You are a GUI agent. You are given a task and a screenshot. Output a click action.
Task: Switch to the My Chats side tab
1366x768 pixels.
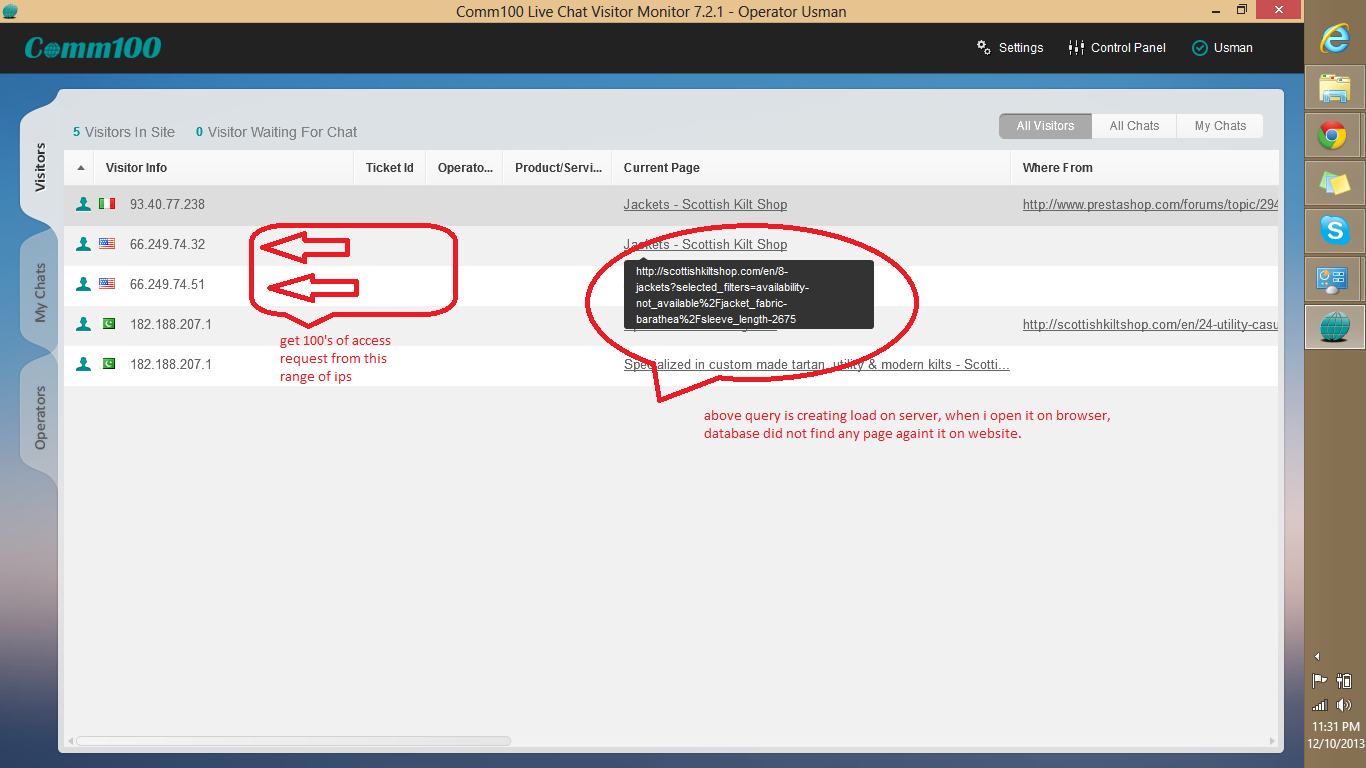[41, 292]
